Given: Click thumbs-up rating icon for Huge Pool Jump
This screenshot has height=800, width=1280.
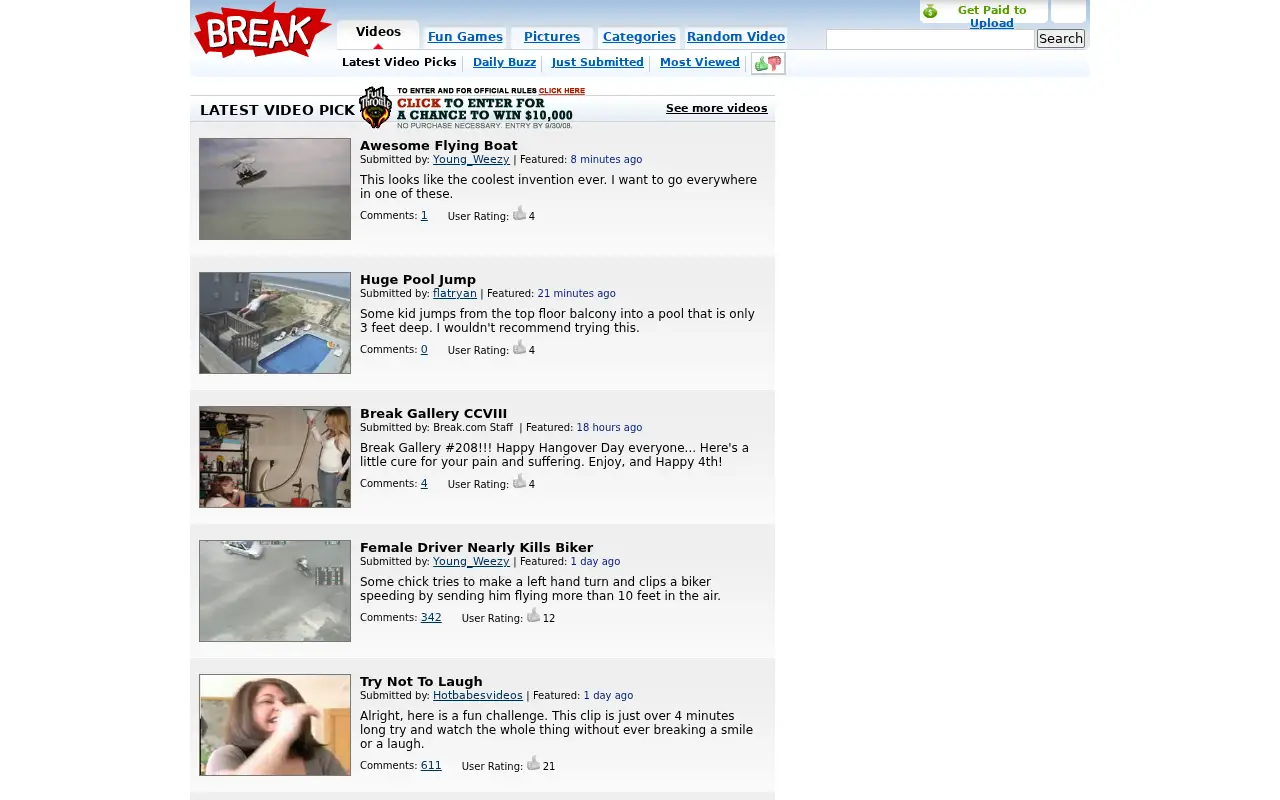Looking at the screenshot, I should coord(519,347).
